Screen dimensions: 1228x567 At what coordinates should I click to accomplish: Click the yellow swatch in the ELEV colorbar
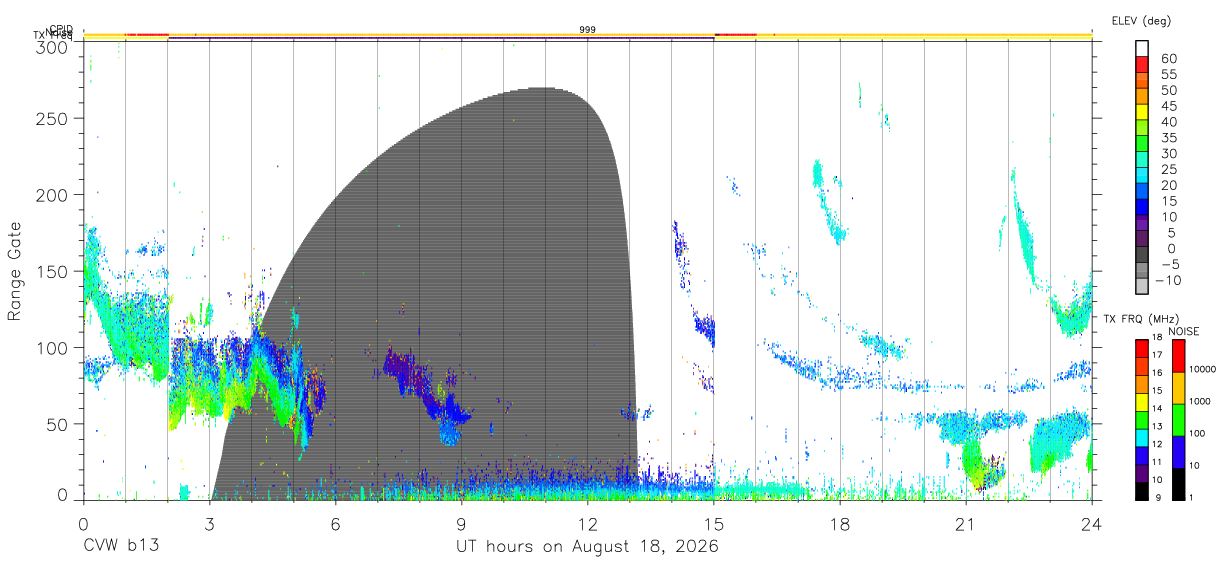click(1142, 112)
